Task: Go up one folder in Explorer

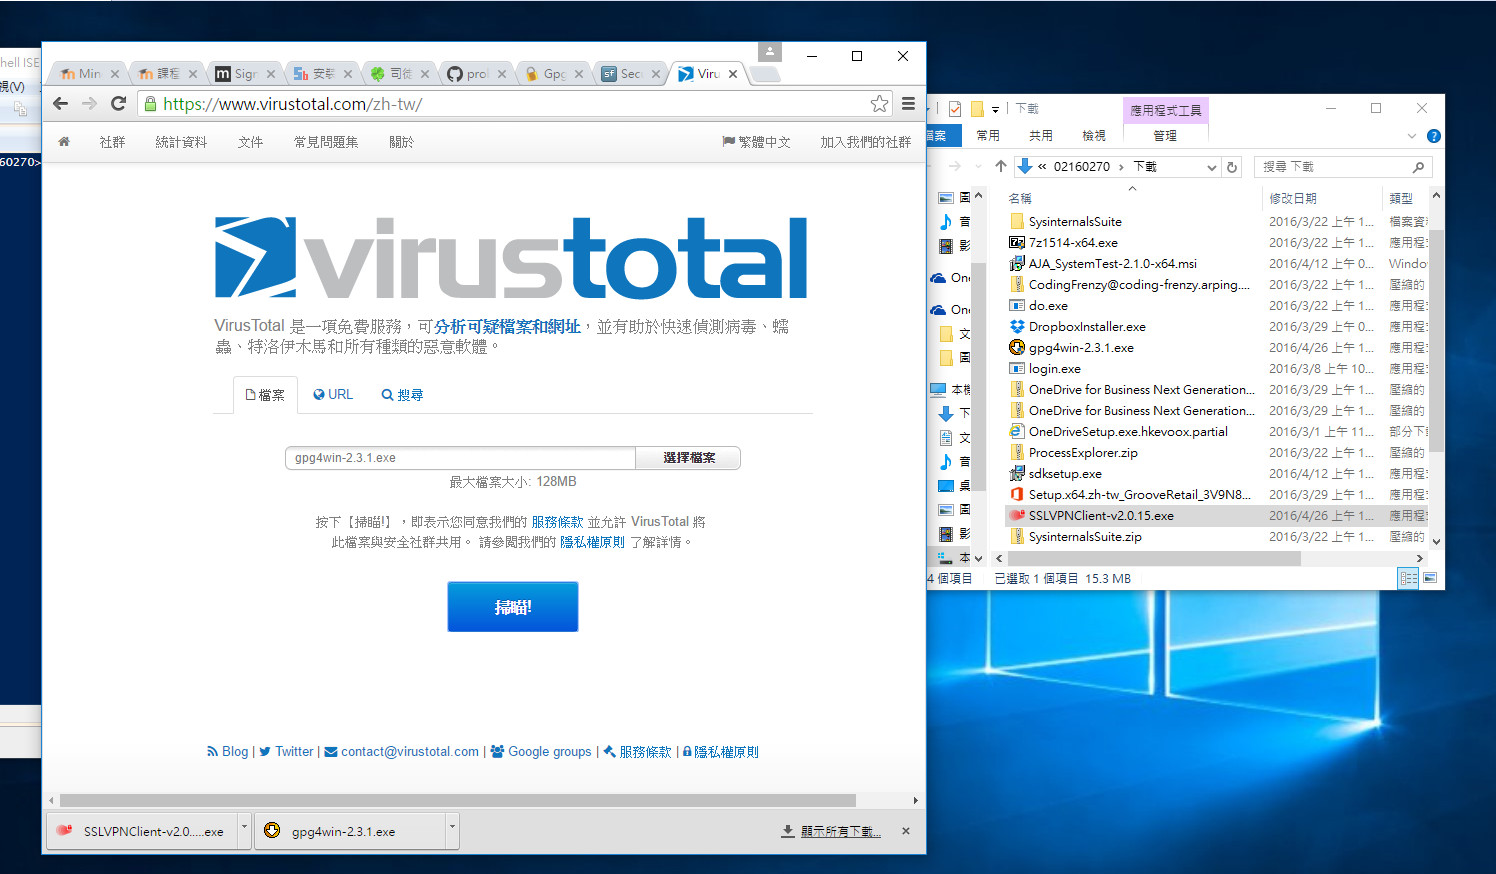Action: (x=1001, y=167)
